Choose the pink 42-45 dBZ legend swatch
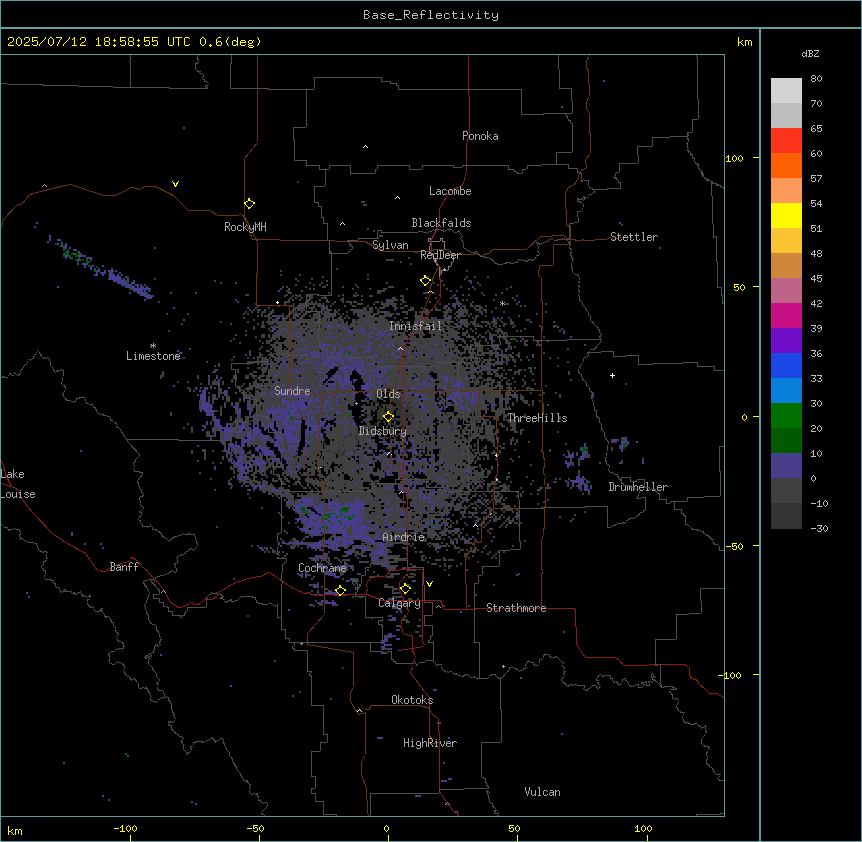862x842 pixels. point(786,291)
